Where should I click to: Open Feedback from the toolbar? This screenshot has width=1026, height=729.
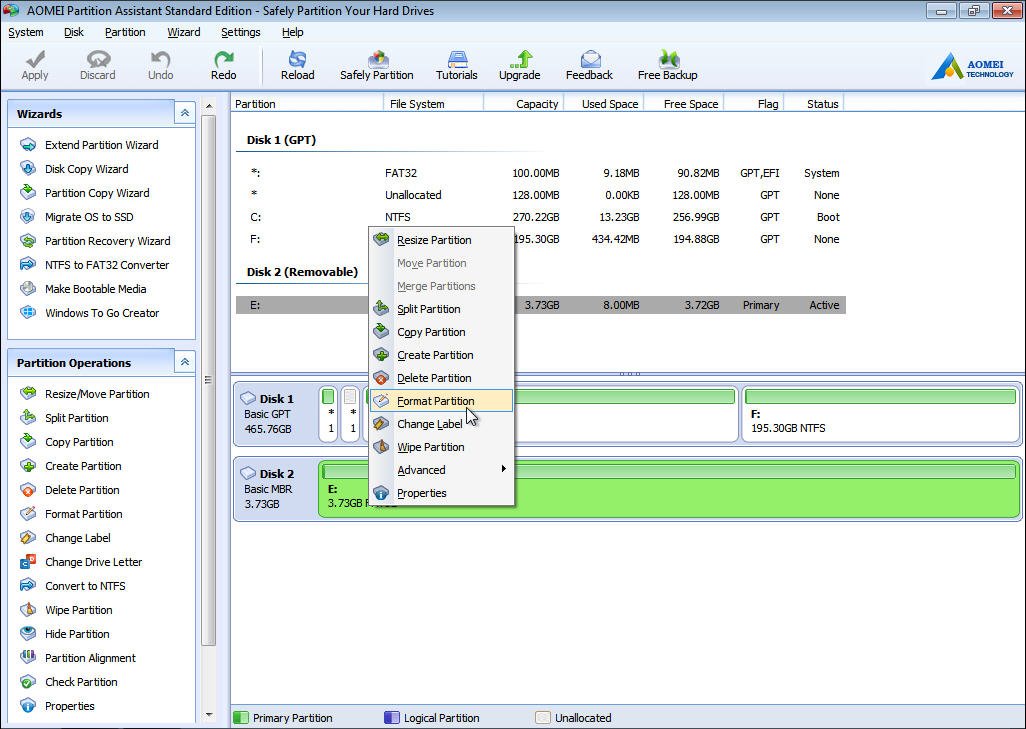pyautogui.click(x=589, y=65)
